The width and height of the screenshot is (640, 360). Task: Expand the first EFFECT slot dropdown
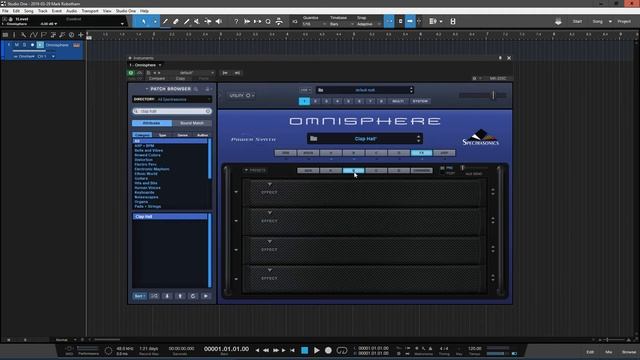pyautogui.click(x=269, y=184)
